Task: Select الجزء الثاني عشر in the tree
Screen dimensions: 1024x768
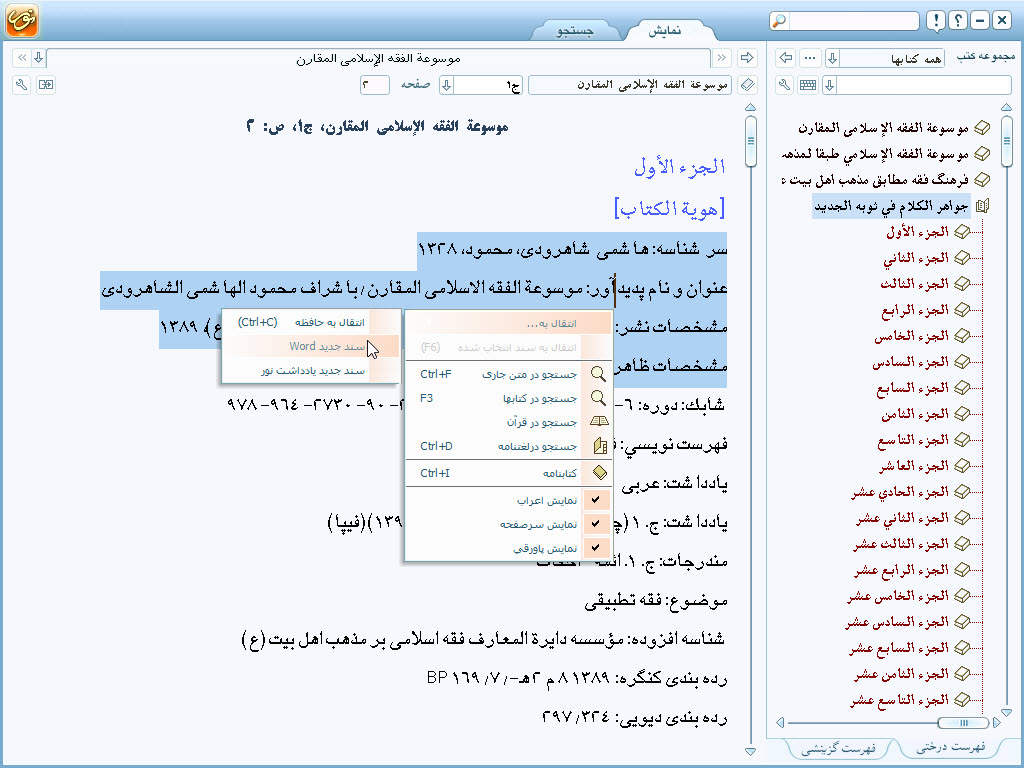Action: pos(903,518)
